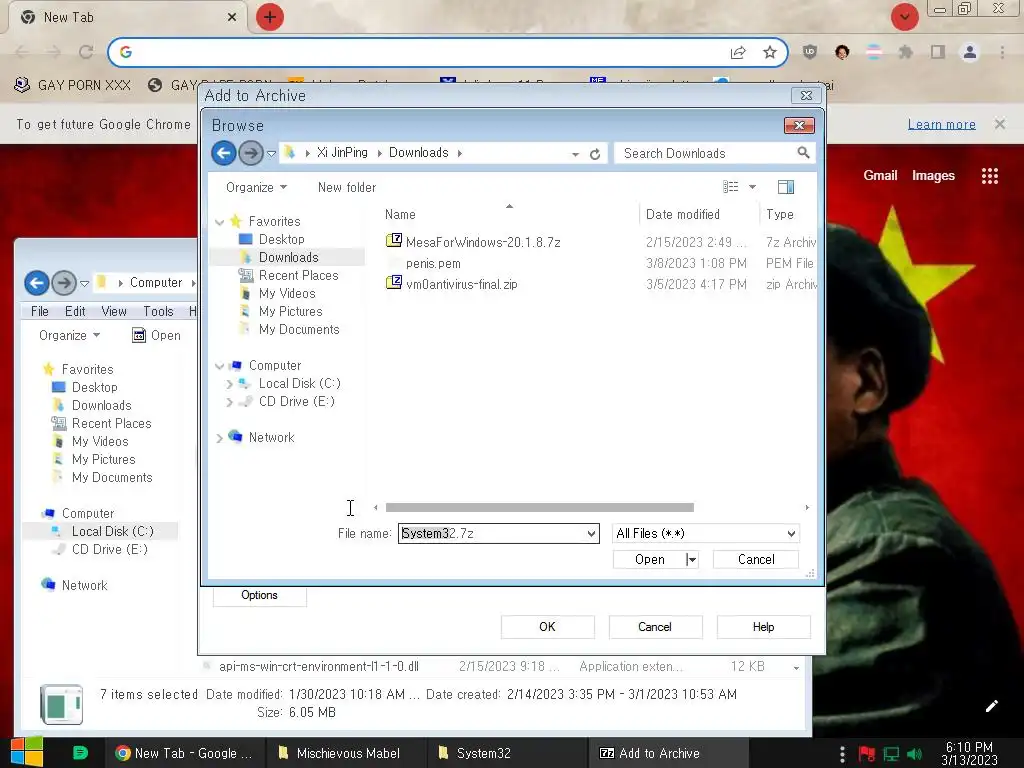This screenshot has height=768, width=1024.
Task: Click the File name input field
Action: point(492,534)
